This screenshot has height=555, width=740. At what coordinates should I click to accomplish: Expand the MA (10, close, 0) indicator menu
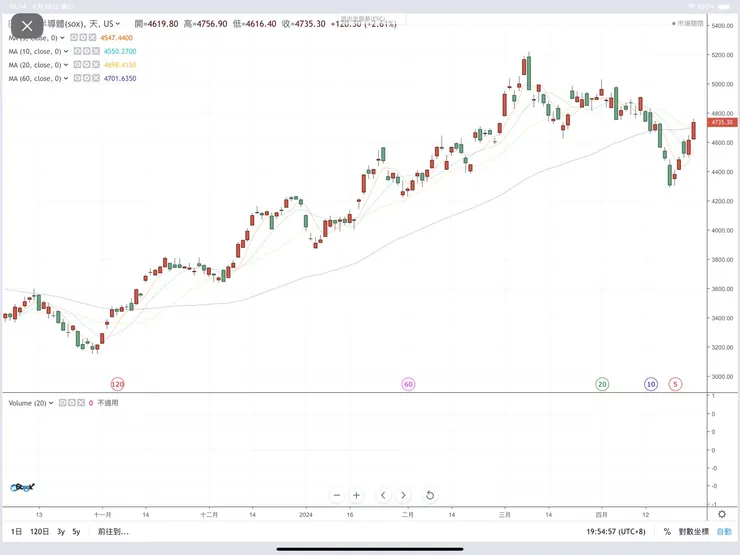pos(66,51)
